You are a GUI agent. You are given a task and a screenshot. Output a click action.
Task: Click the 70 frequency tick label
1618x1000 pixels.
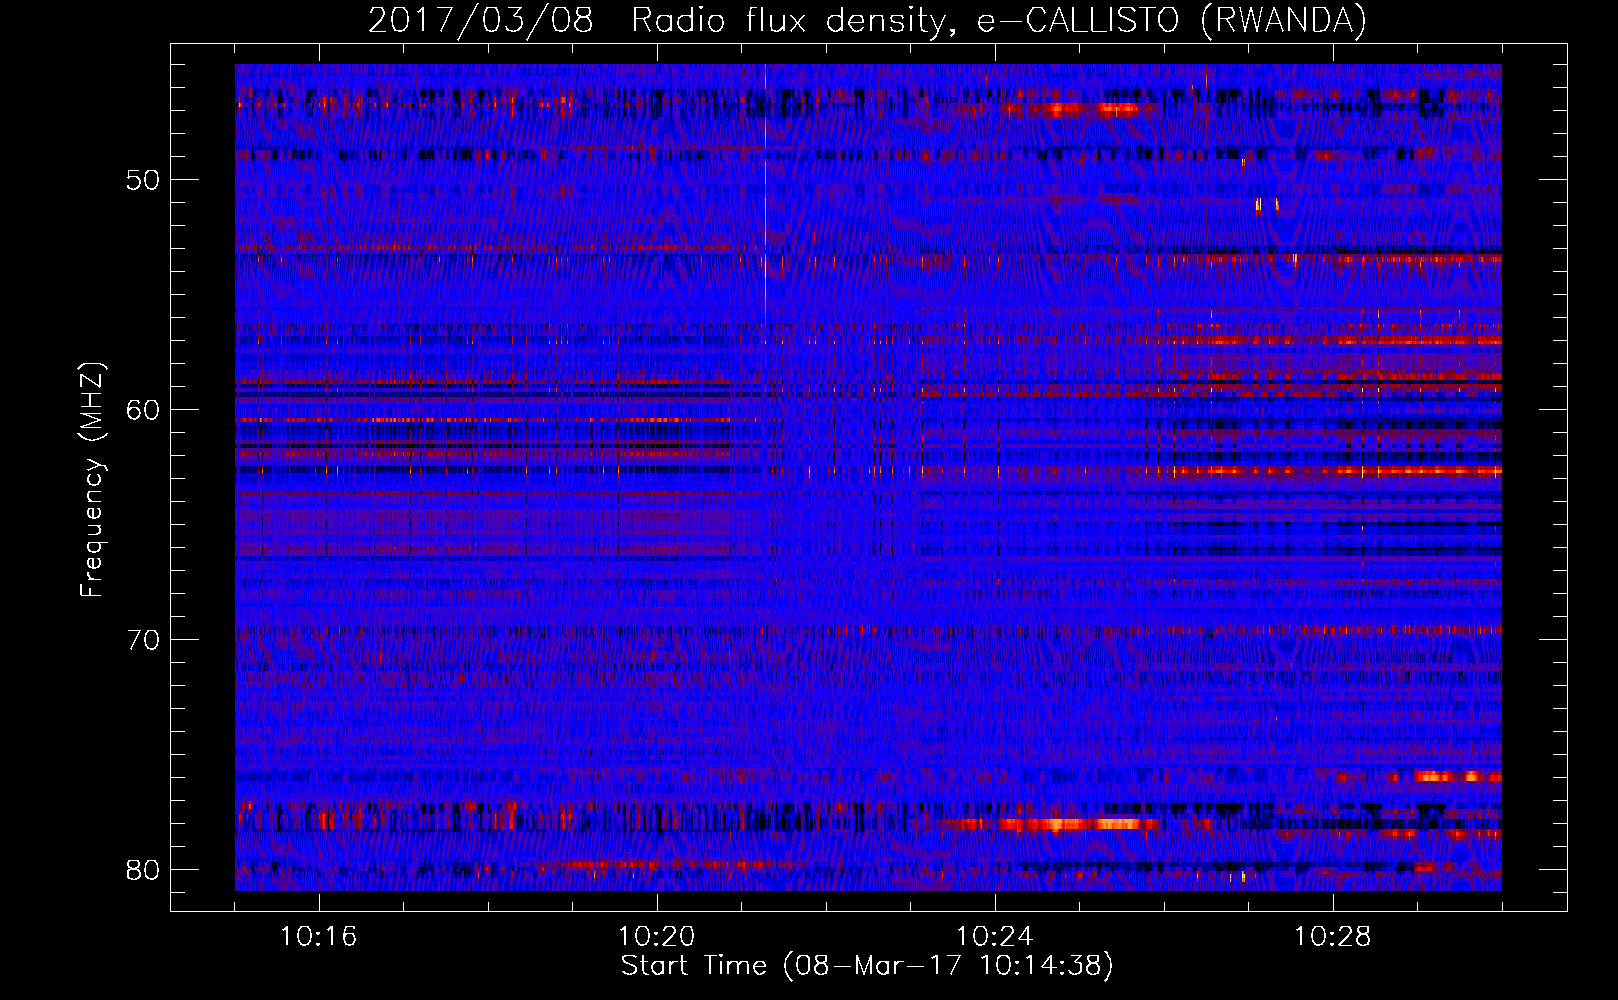pyautogui.click(x=143, y=640)
